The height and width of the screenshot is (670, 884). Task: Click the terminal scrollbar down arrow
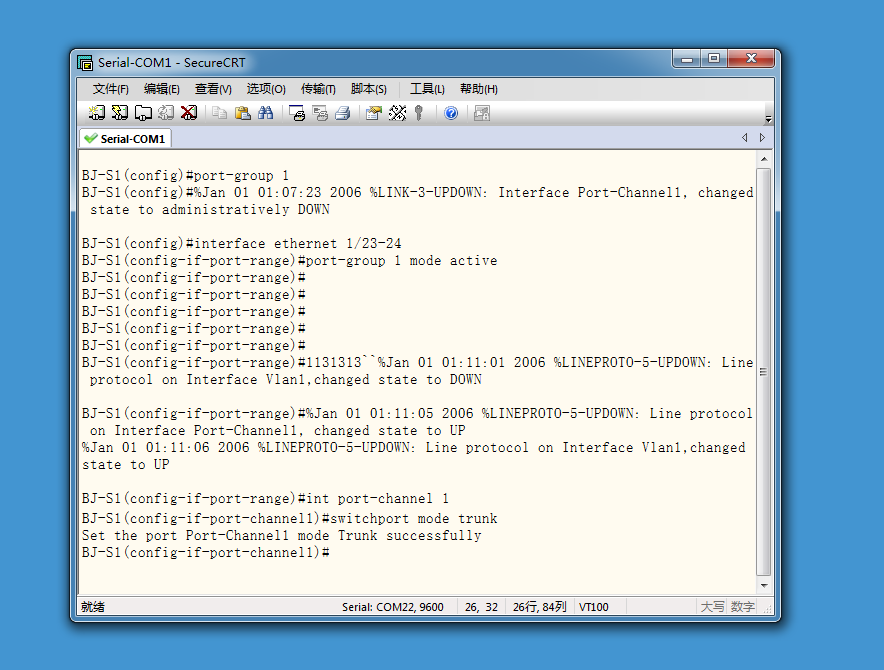(x=764, y=585)
